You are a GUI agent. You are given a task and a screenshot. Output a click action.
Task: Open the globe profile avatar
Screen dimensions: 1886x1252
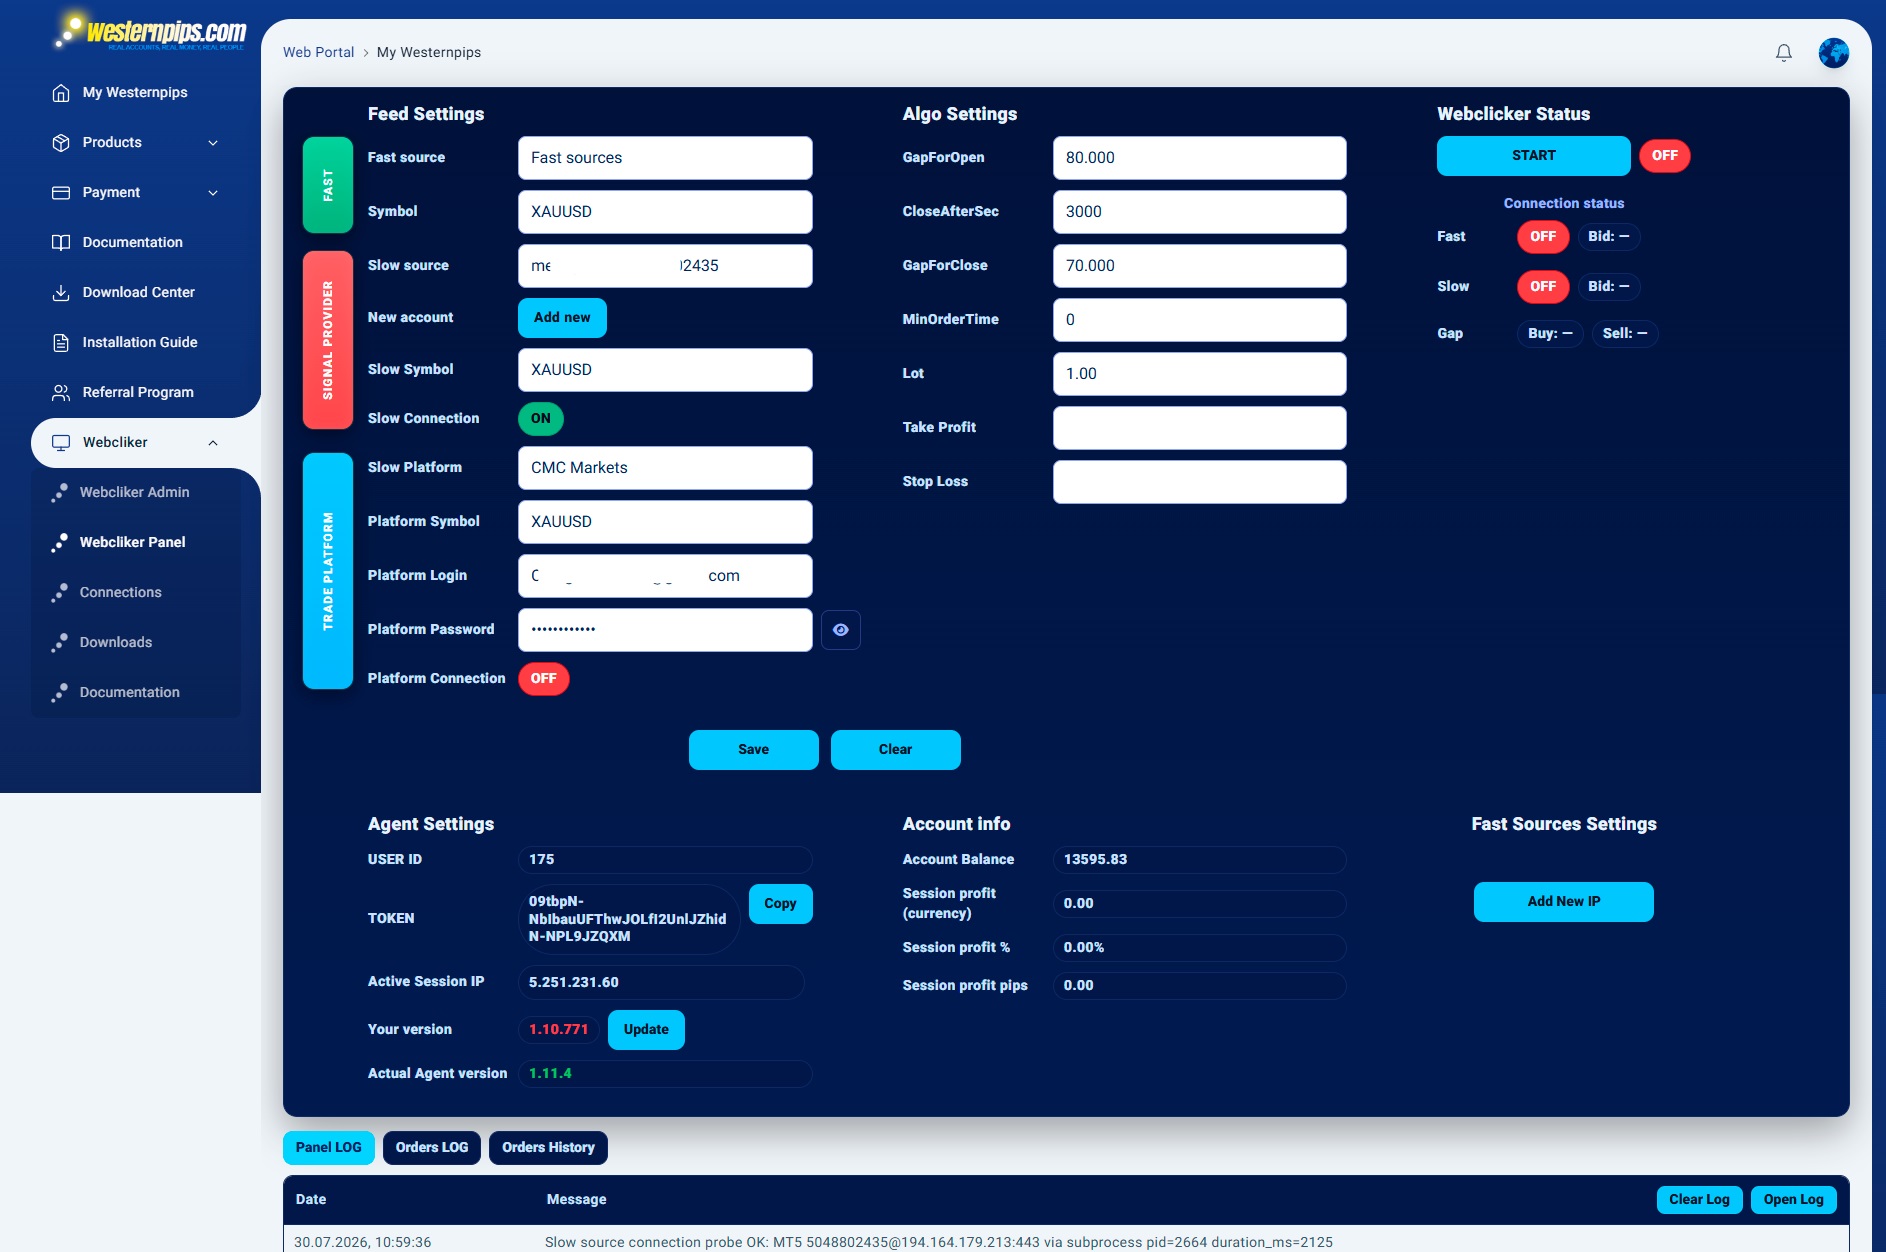click(1833, 52)
